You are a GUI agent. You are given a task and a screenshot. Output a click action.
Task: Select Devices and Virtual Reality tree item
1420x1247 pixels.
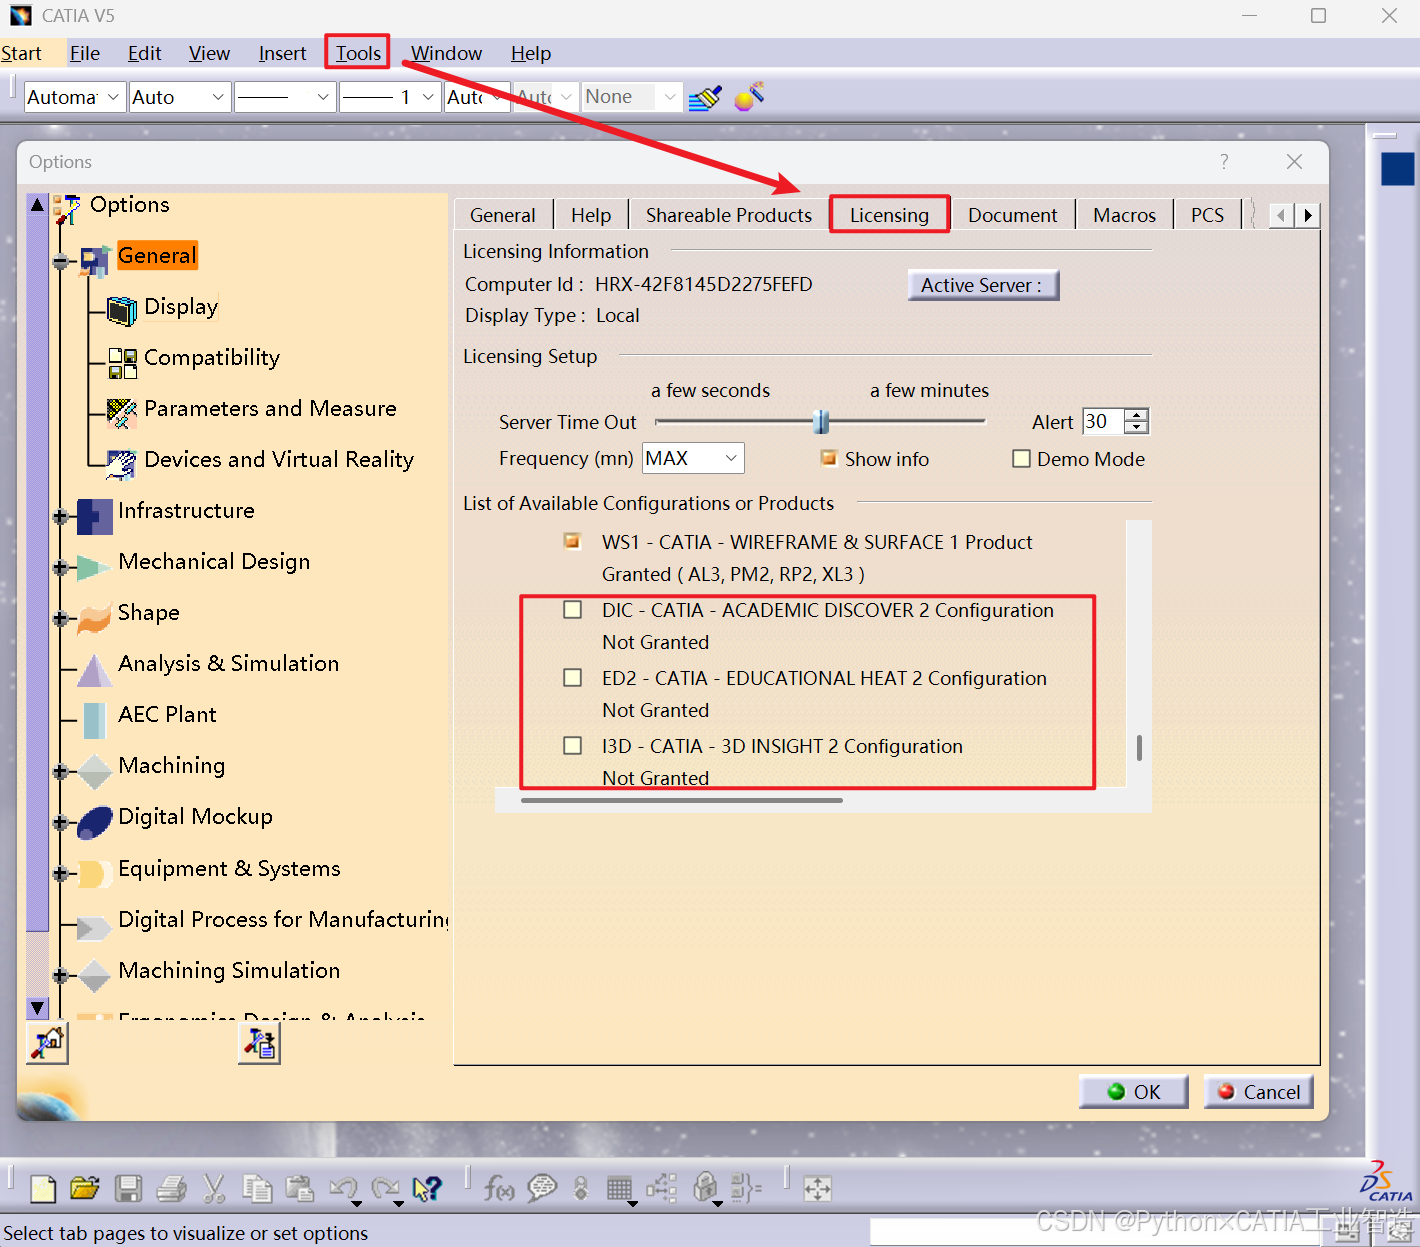(279, 459)
